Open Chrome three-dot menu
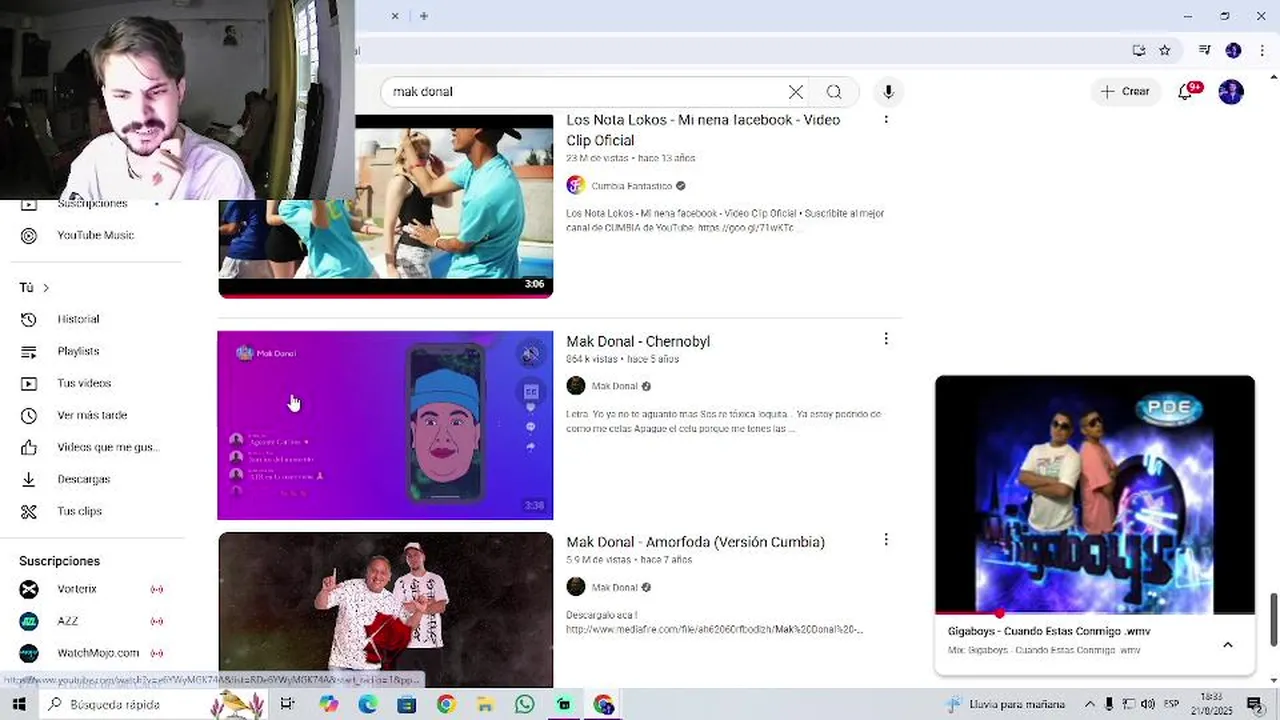Screen dimensions: 1280x720 [x=1260, y=50]
